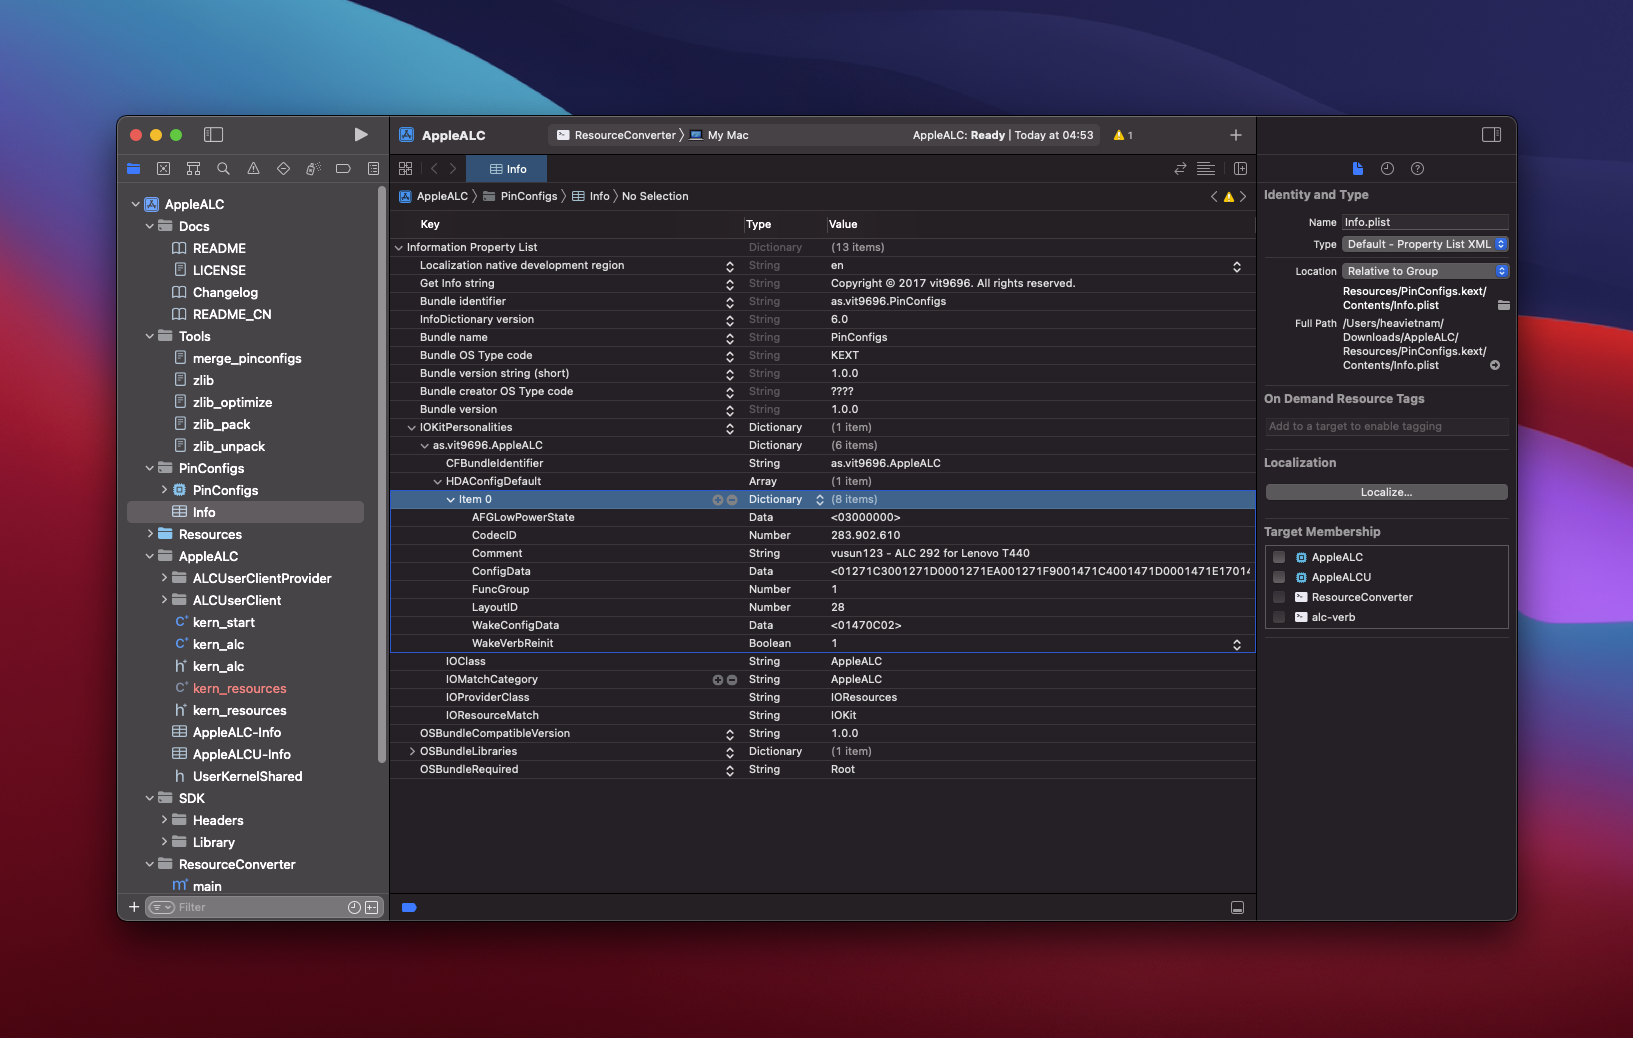Reveal Info.plist in Finder folder icon
Image resolution: width=1633 pixels, height=1038 pixels.
click(x=1503, y=306)
